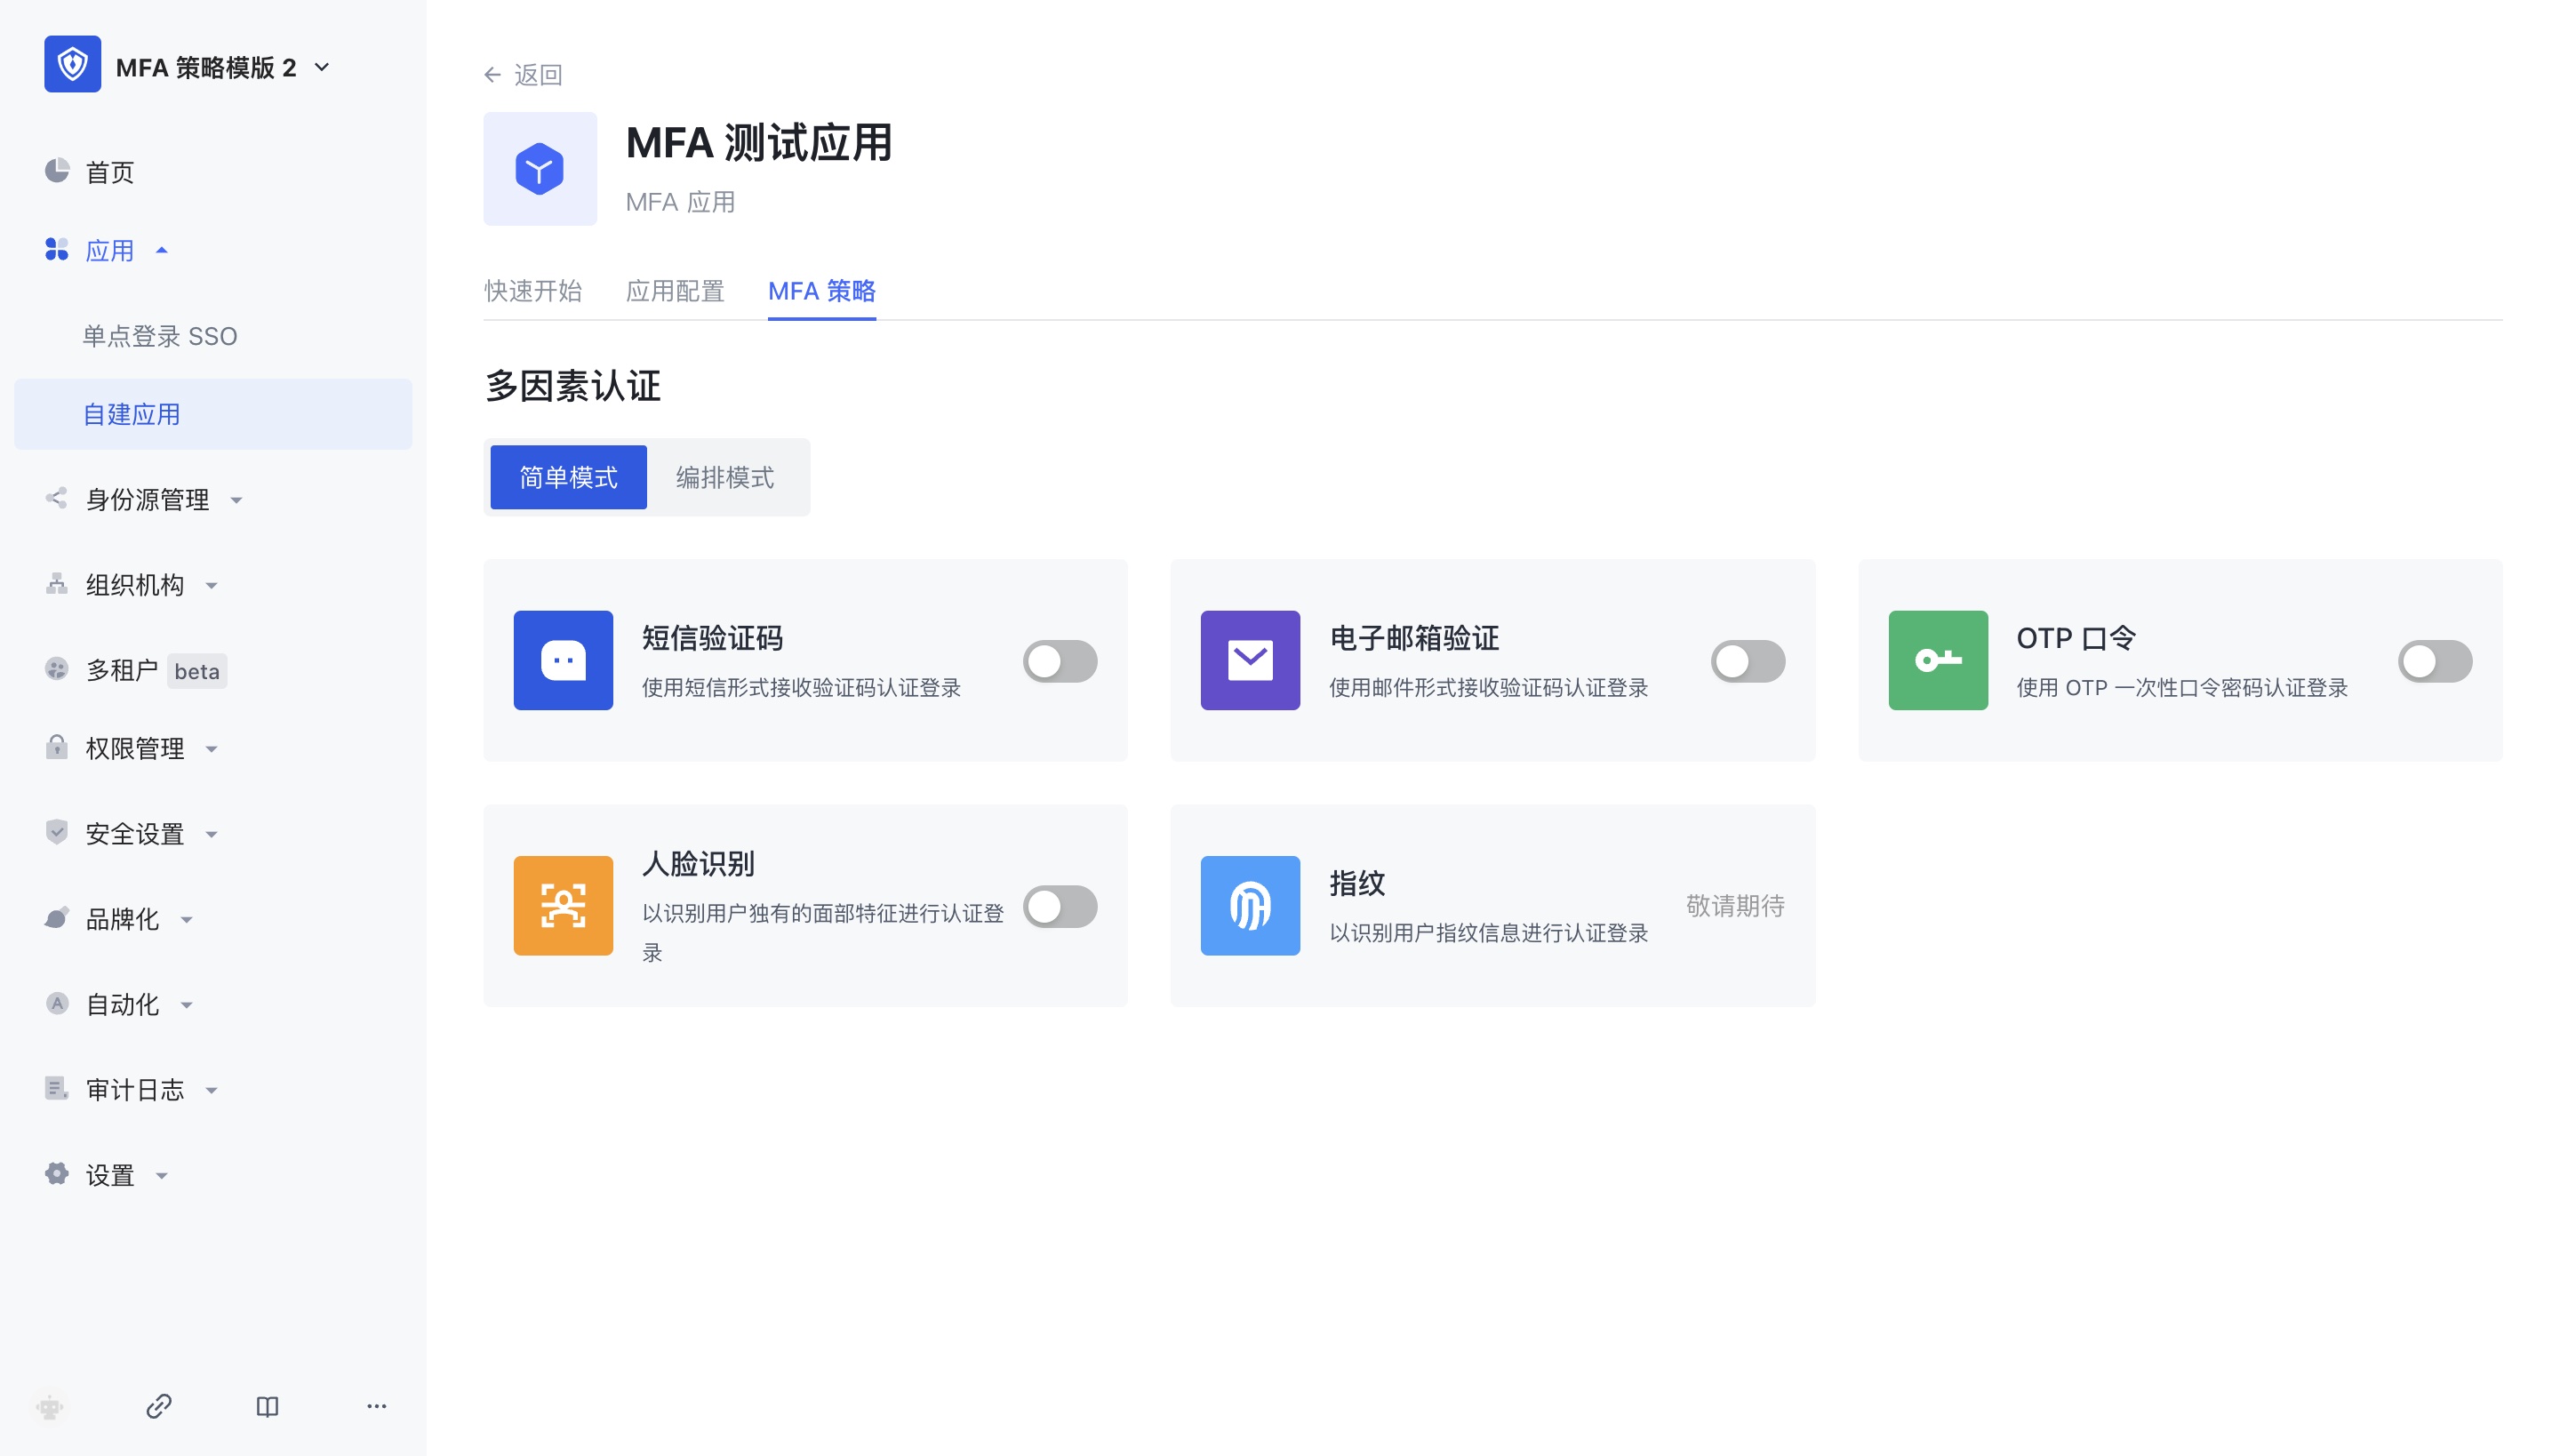Click the 身份源管理 sidebar icon
The width and height of the screenshot is (2560, 1456).
click(57, 499)
